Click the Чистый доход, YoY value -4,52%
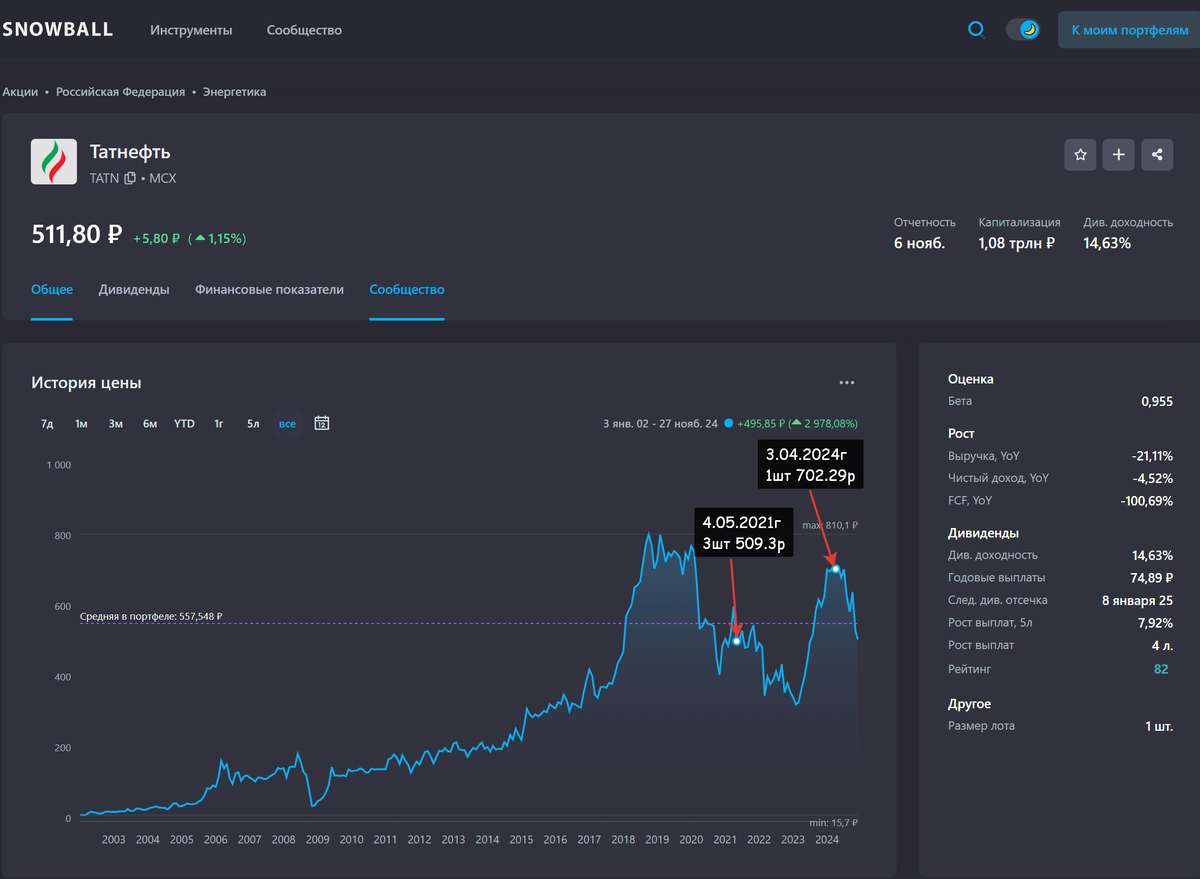The width and height of the screenshot is (1200, 879). tap(1153, 478)
